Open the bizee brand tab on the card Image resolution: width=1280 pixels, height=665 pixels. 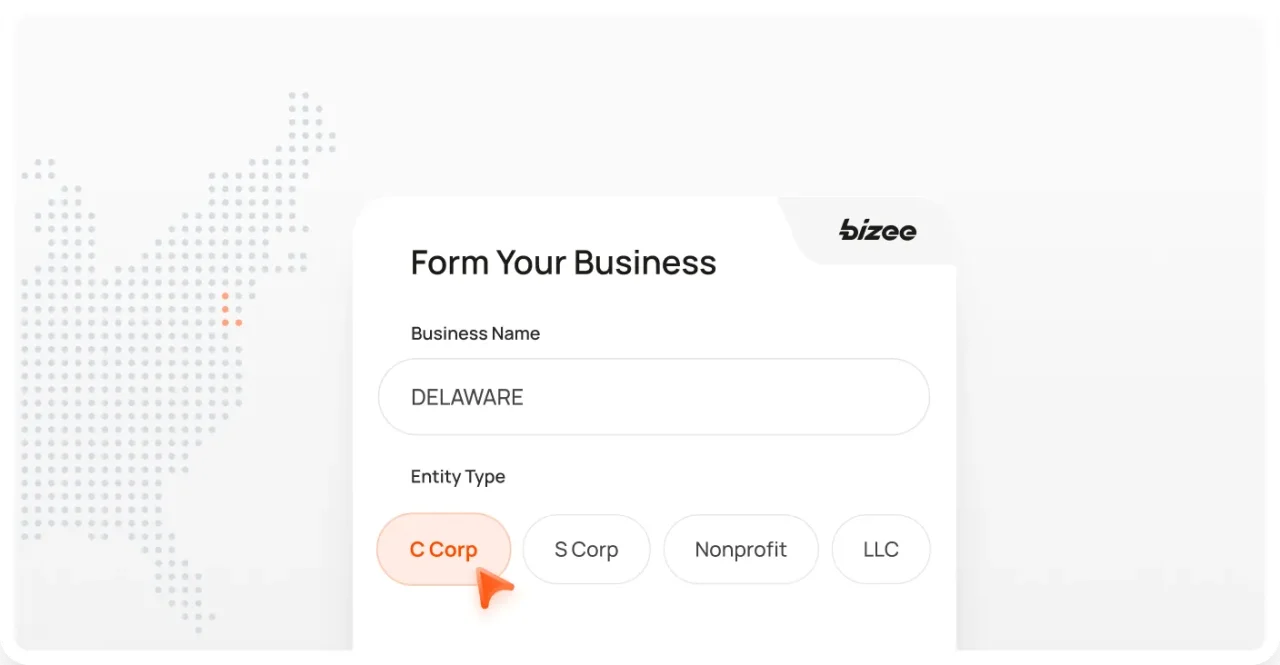pyautogui.click(x=876, y=231)
